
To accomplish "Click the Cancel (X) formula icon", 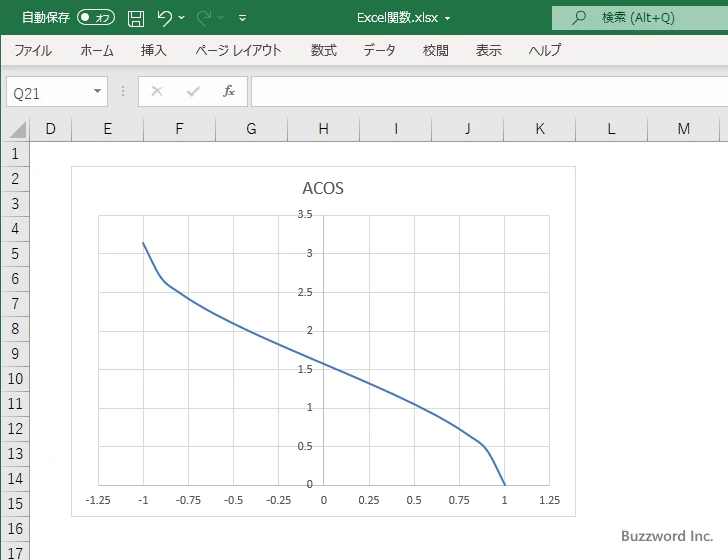I will [157, 91].
